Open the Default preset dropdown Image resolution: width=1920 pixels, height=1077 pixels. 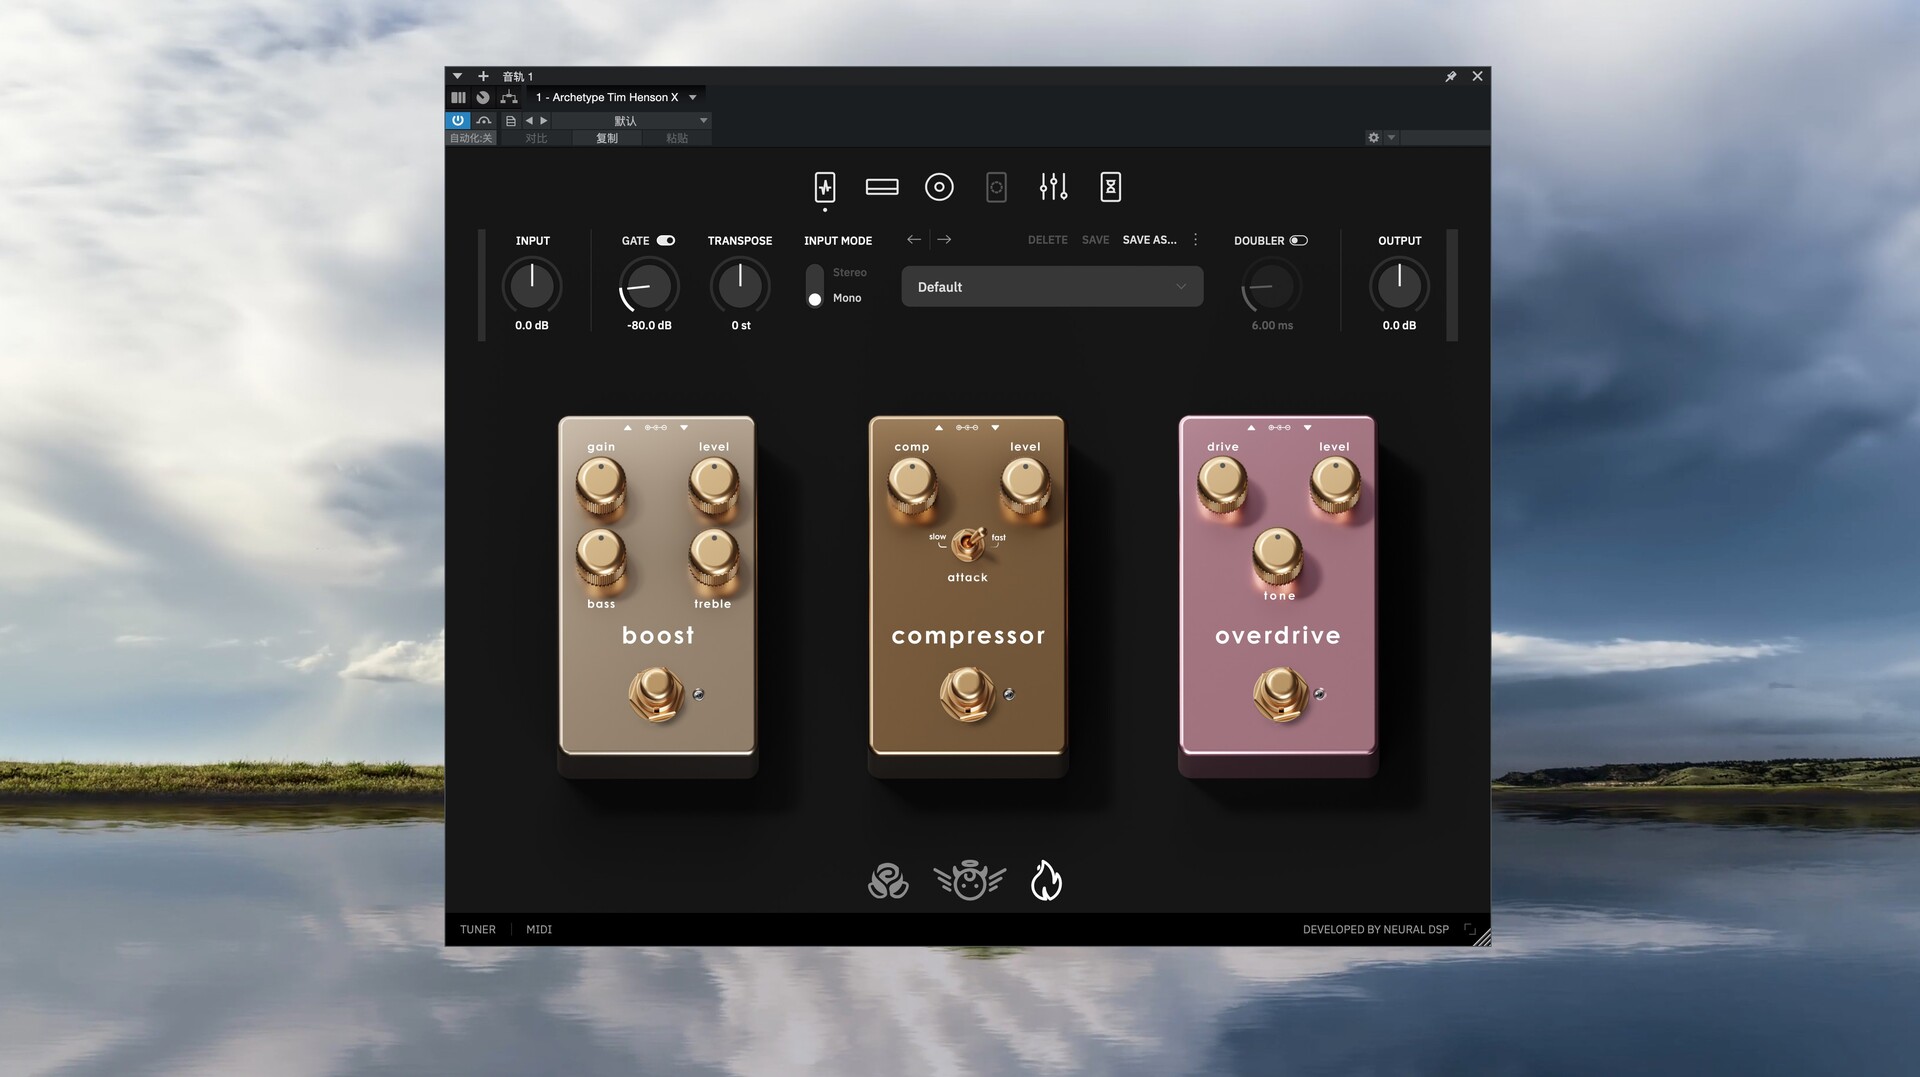1051,287
